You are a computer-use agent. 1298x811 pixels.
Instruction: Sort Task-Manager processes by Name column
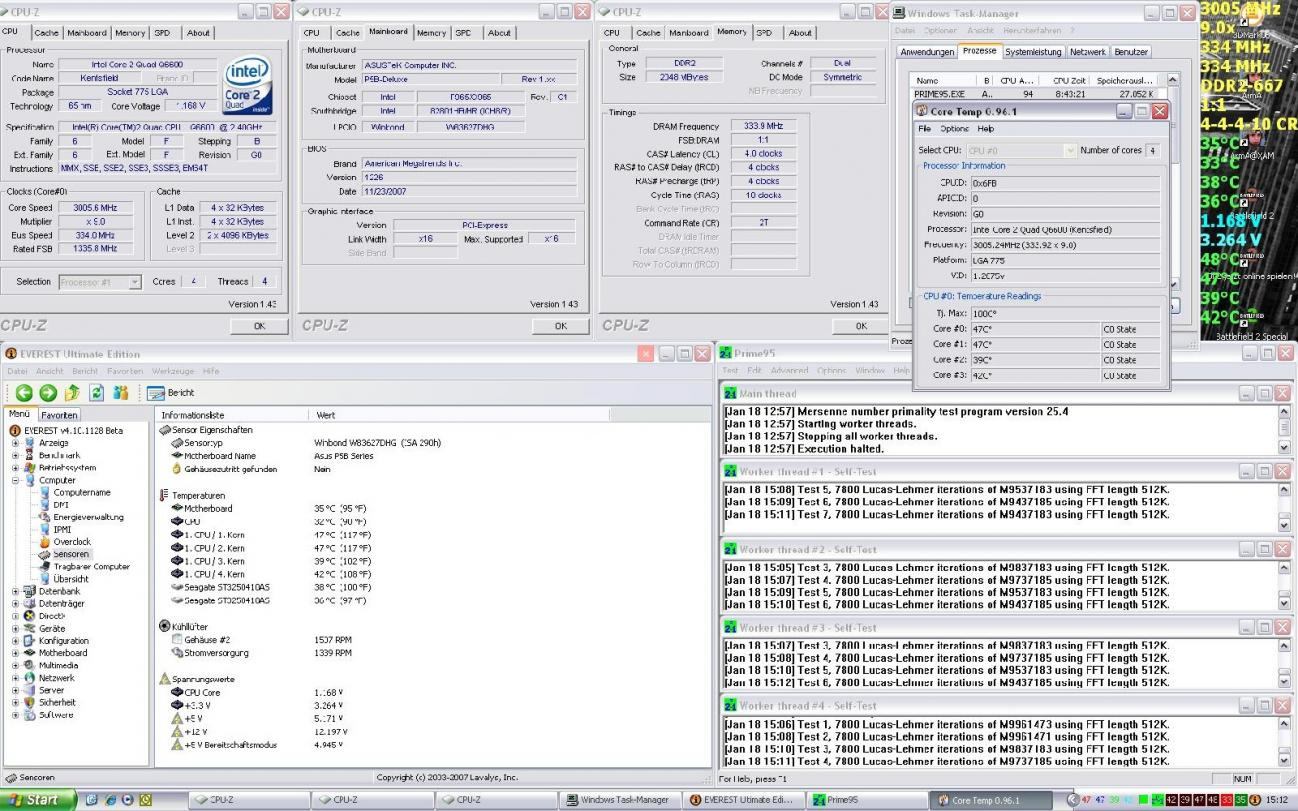[945, 80]
